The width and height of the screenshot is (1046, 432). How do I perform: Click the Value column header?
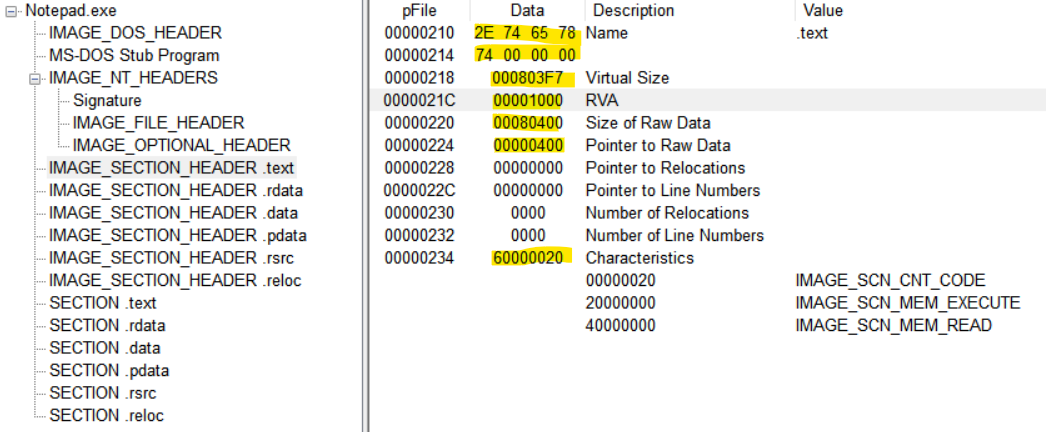(823, 11)
